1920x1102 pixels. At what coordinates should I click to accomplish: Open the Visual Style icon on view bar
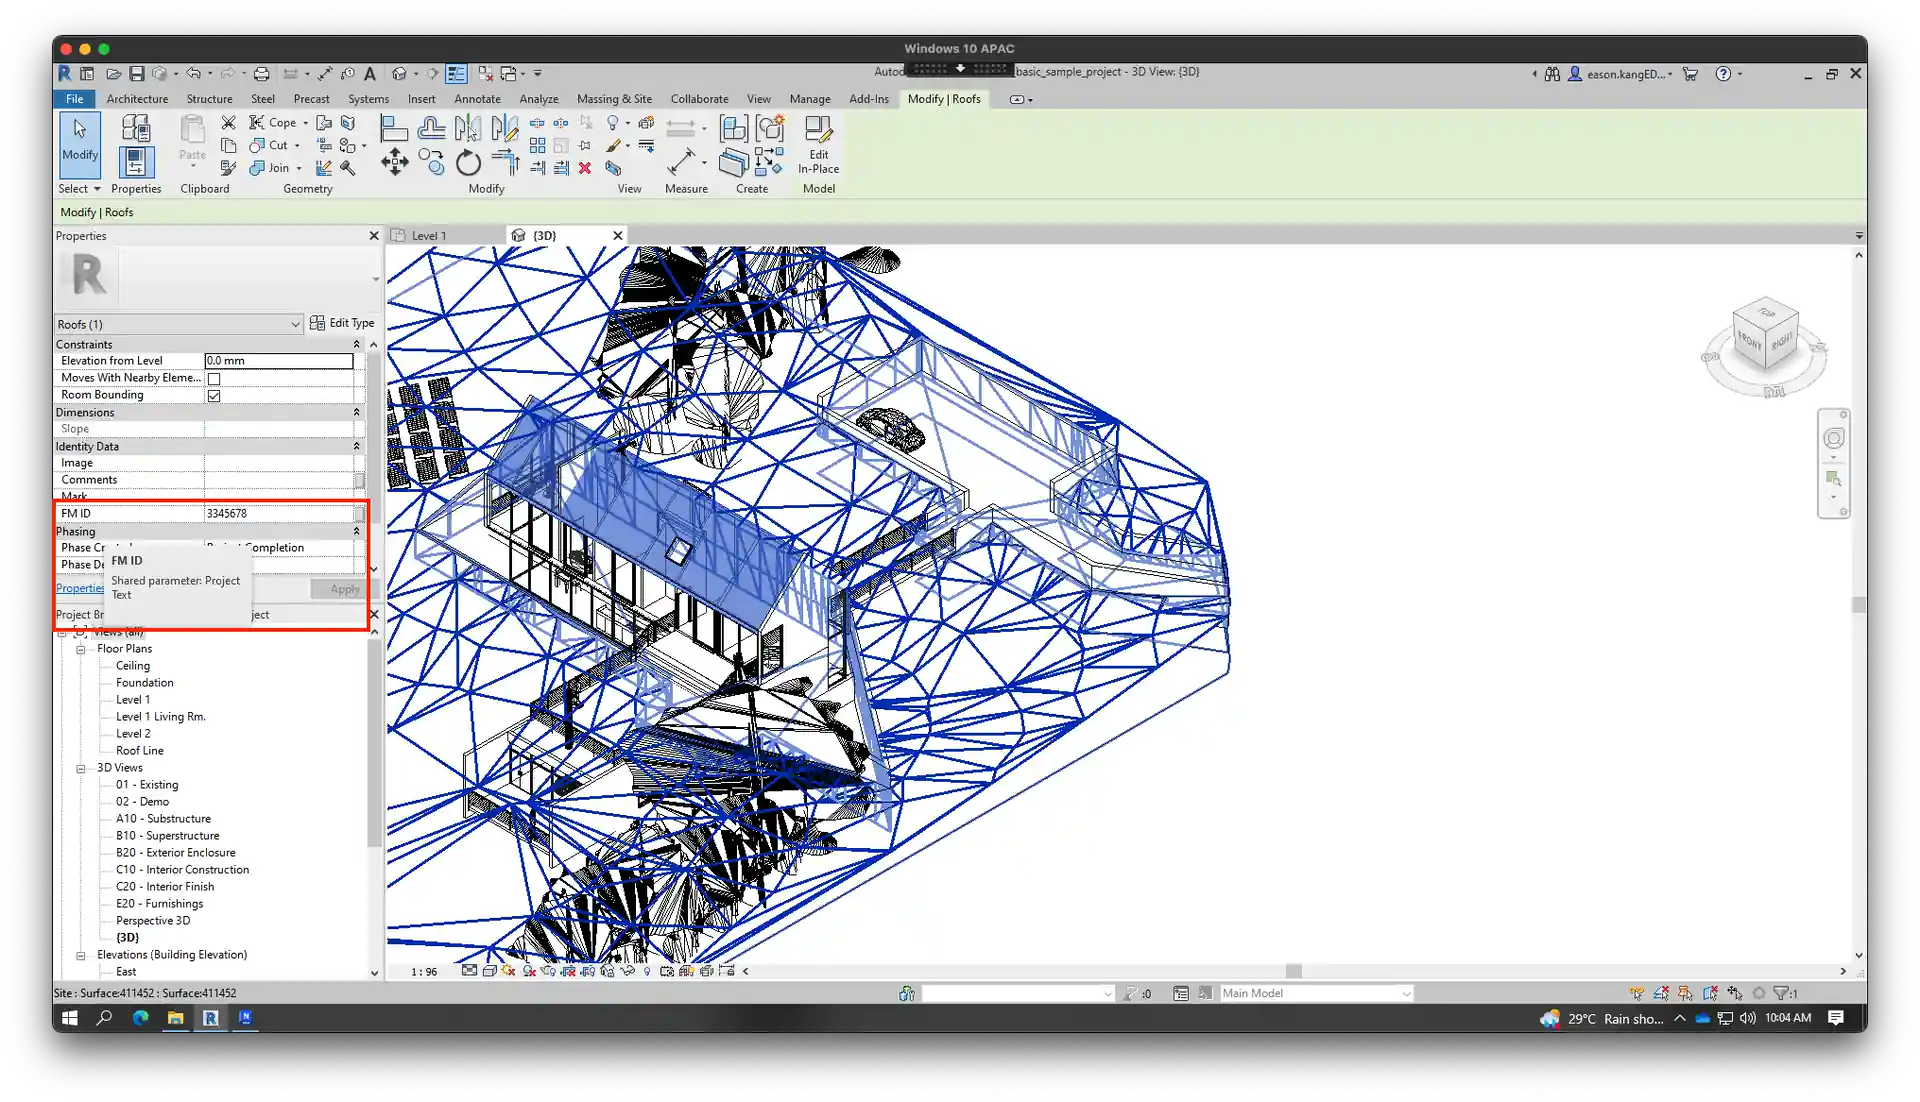tap(488, 971)
